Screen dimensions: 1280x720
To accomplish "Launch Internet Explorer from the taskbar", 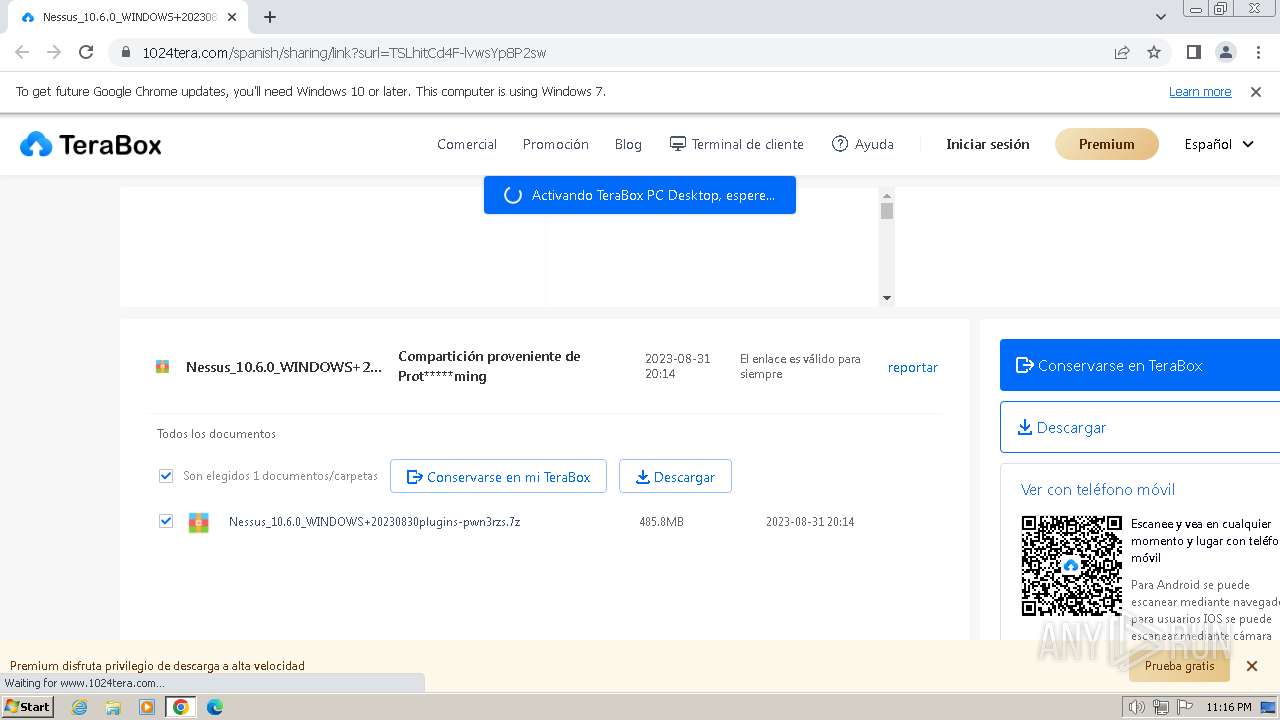I will click(x=79, y=707).
